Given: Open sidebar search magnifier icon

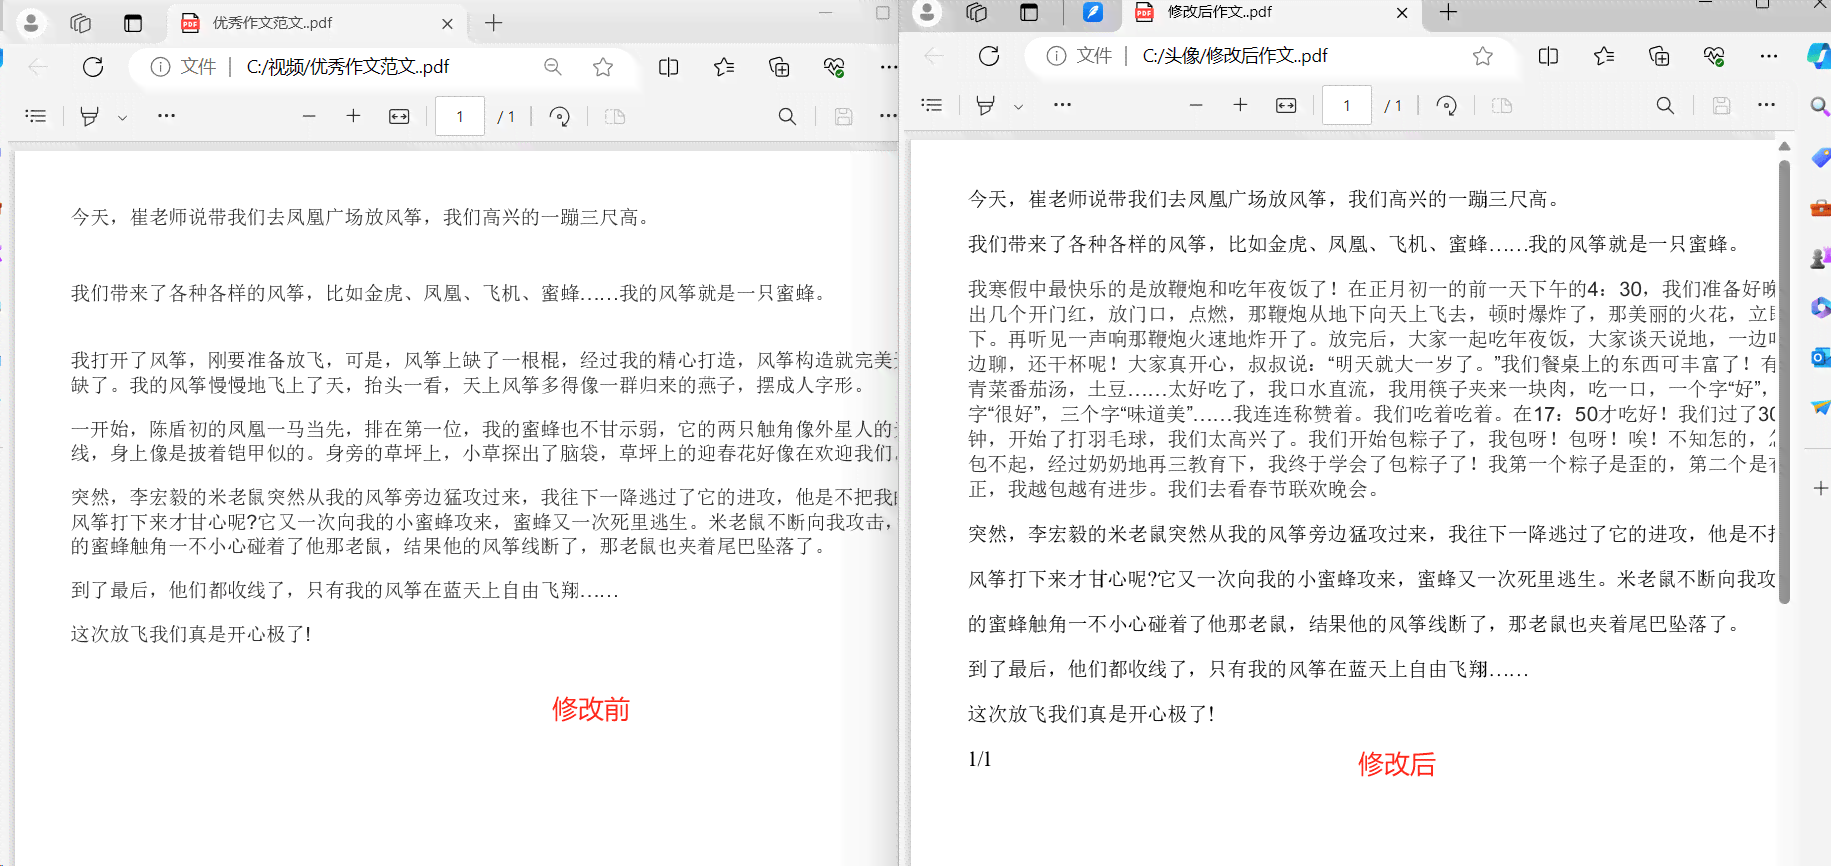Looking at the screenshot, I should pyautogui.click(x=1820, y=106).
